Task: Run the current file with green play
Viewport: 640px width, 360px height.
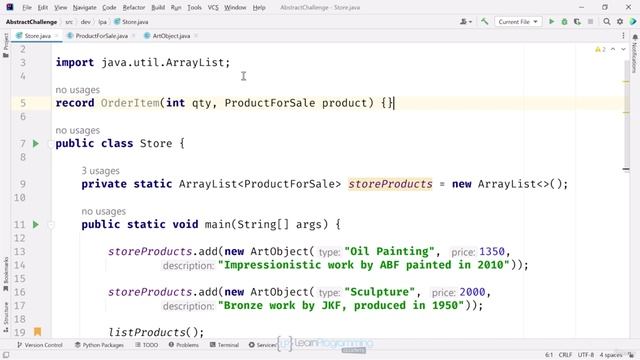Action: [551, 22]
